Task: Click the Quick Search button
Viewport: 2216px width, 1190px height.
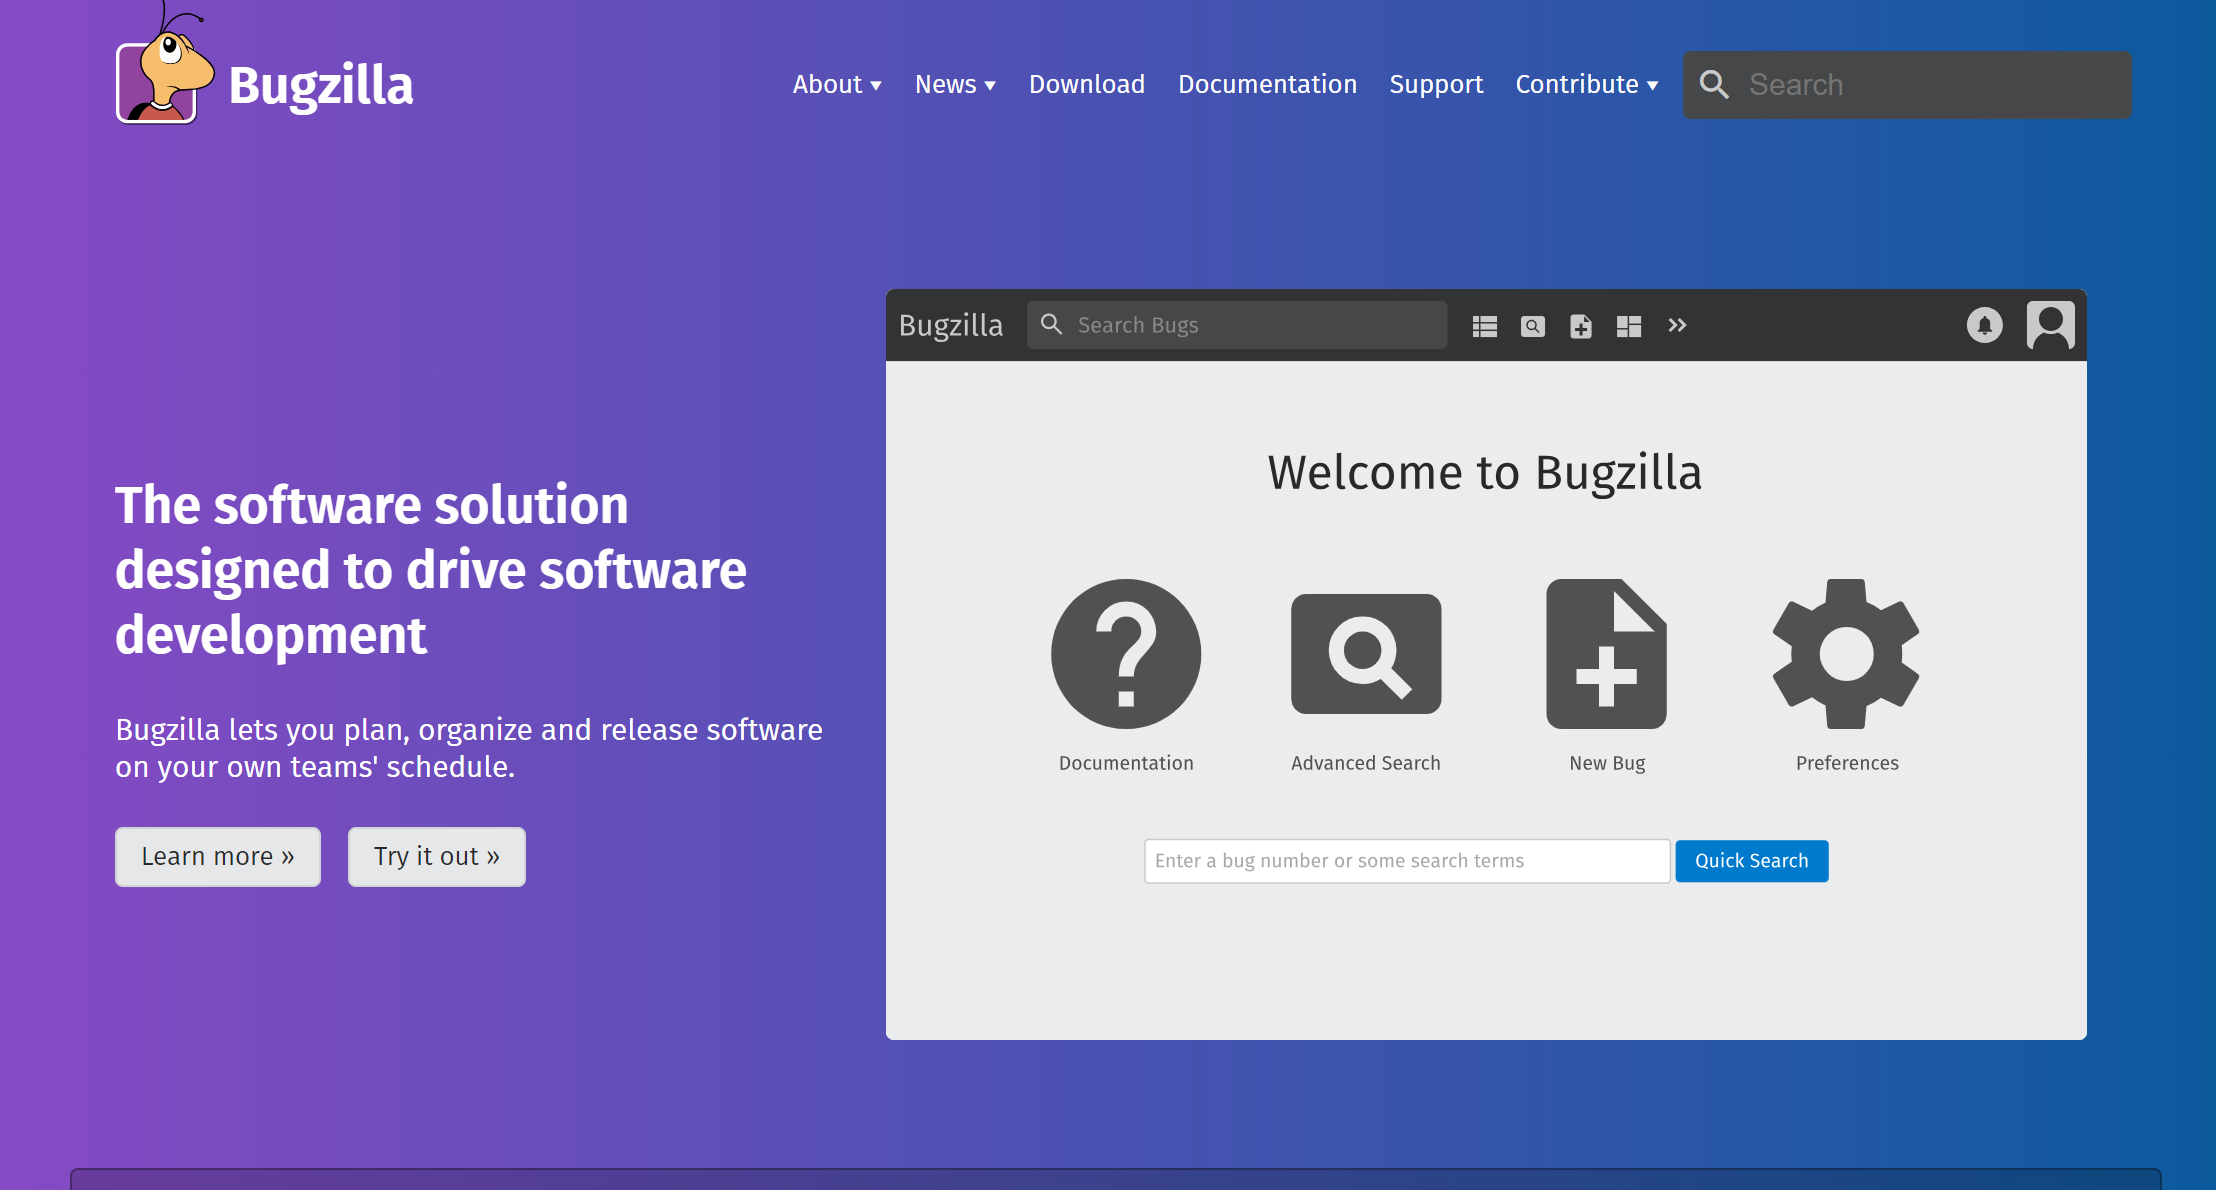Action: click(x=1752, y=861)
